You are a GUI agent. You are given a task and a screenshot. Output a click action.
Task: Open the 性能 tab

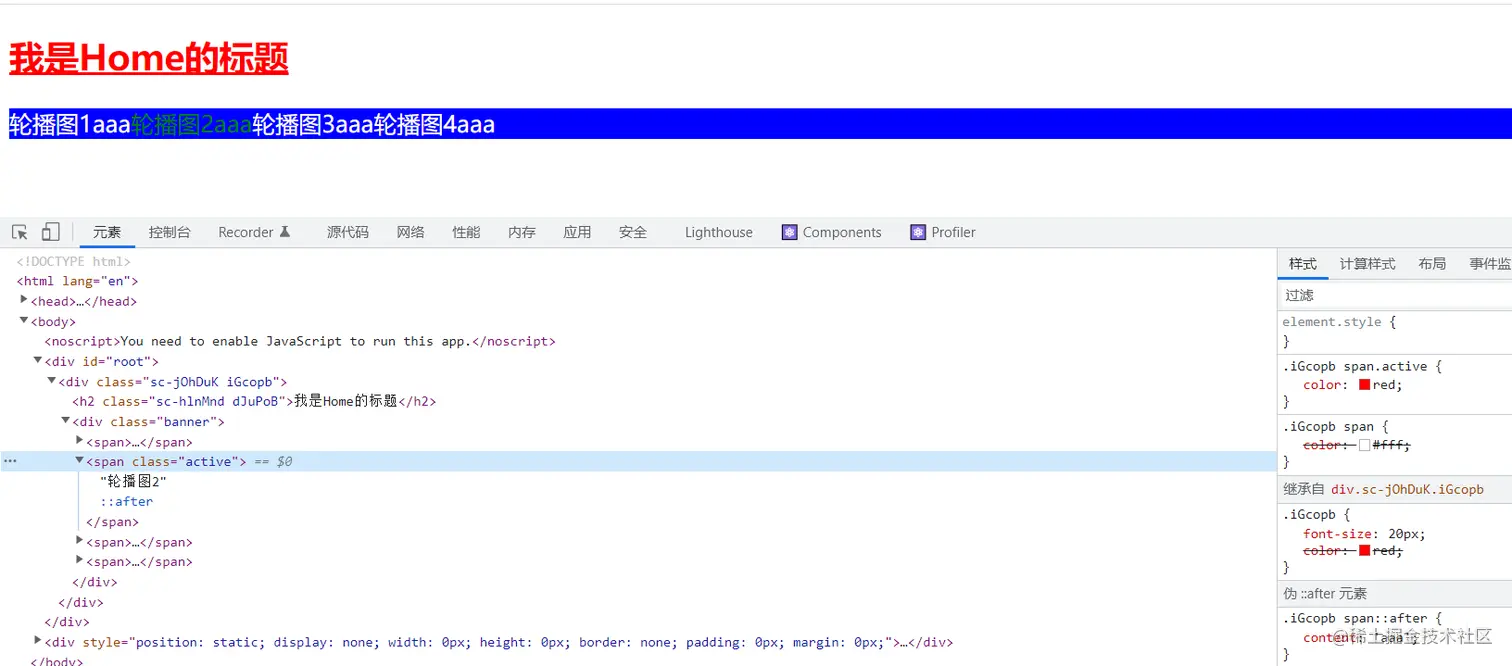(466, 232)
